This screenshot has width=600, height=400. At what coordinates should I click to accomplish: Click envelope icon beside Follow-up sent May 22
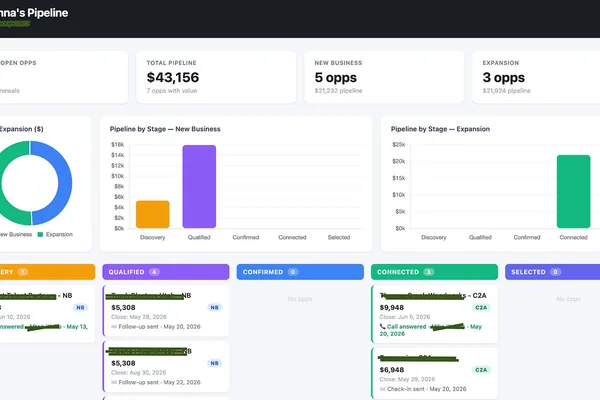pyautogui.click(x=114, y=382)
